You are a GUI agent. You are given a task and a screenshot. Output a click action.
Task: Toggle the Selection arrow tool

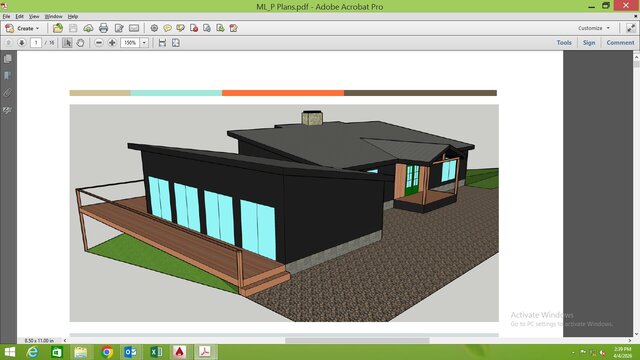[x=67, y=42]
